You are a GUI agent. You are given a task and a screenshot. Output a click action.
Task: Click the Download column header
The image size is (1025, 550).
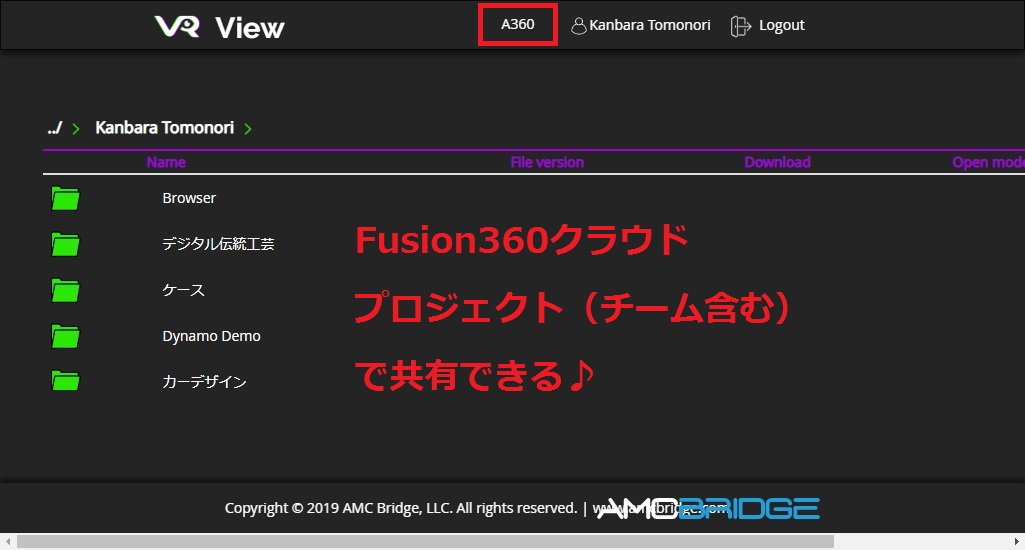tap(777, 162)
